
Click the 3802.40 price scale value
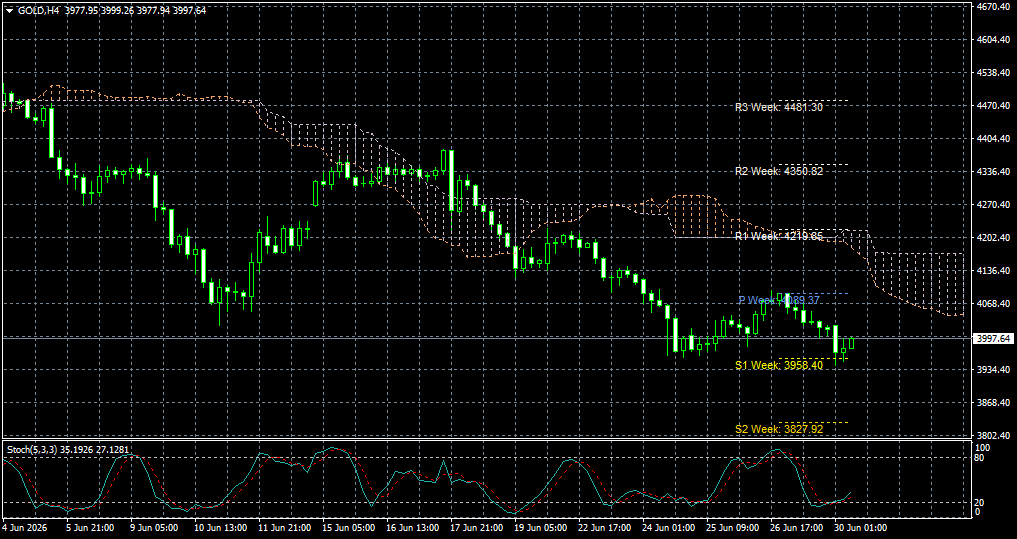click(x=993, y=436)
